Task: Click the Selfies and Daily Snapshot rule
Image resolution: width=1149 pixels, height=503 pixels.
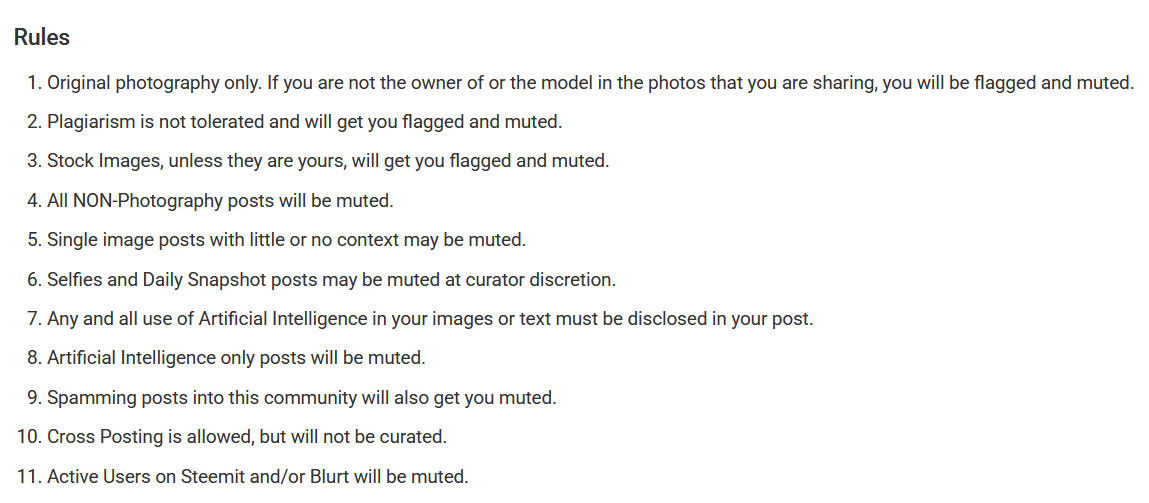Action: [331, 280]
